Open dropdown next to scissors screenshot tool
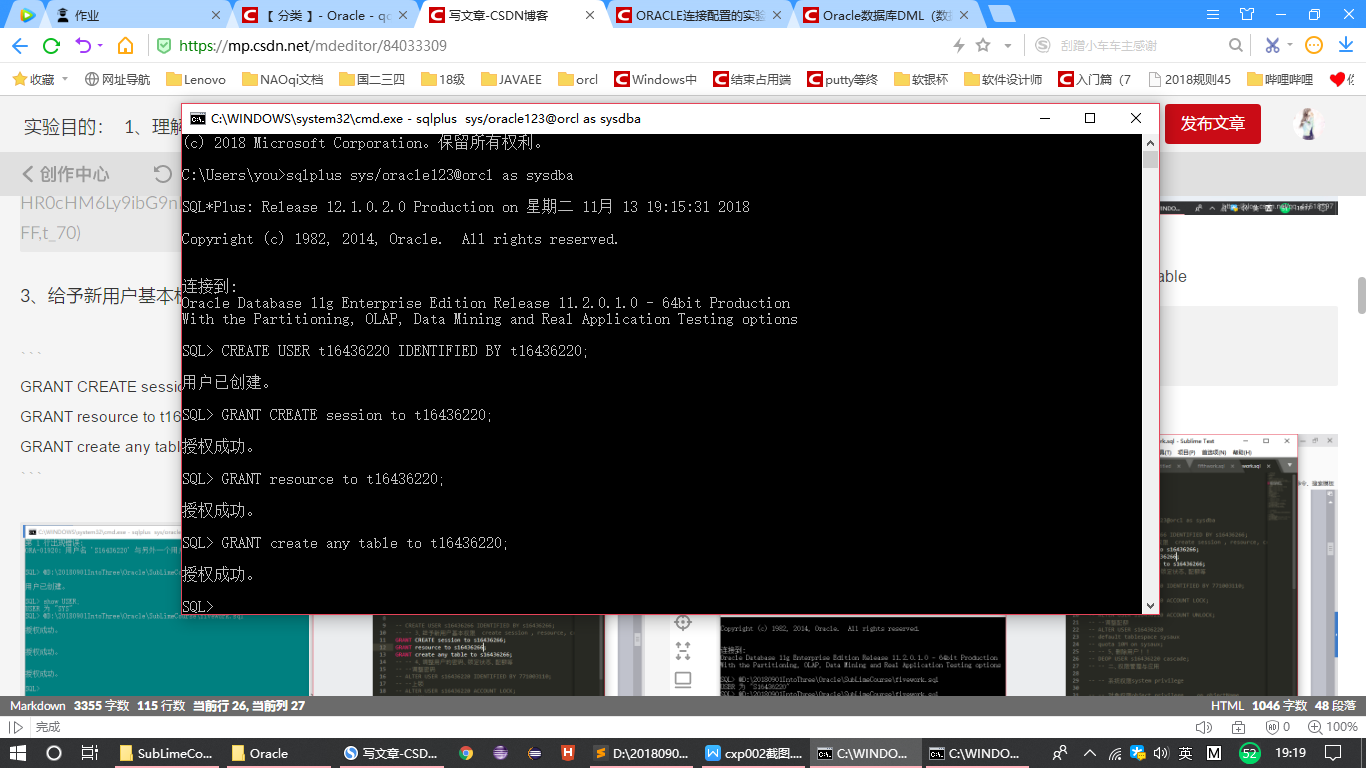 click(x=1290, y=46)
